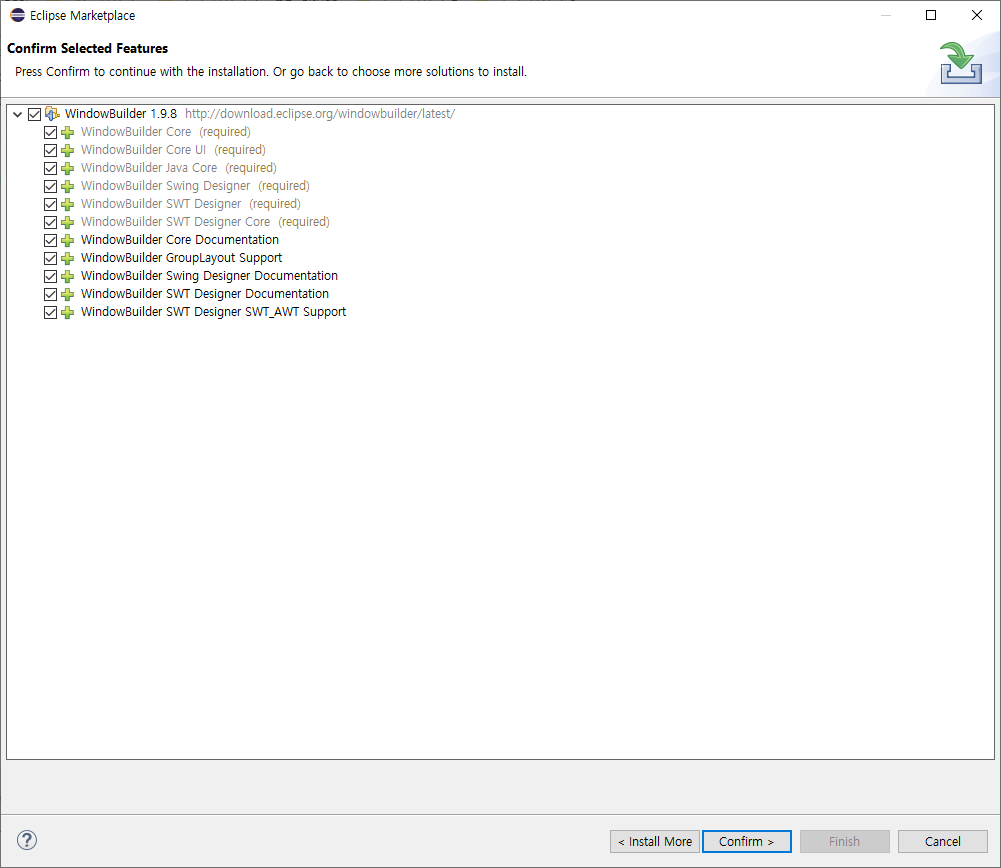
Task: Click plus icon beside Swing Designer Documentation
Action: pos(67,276)
